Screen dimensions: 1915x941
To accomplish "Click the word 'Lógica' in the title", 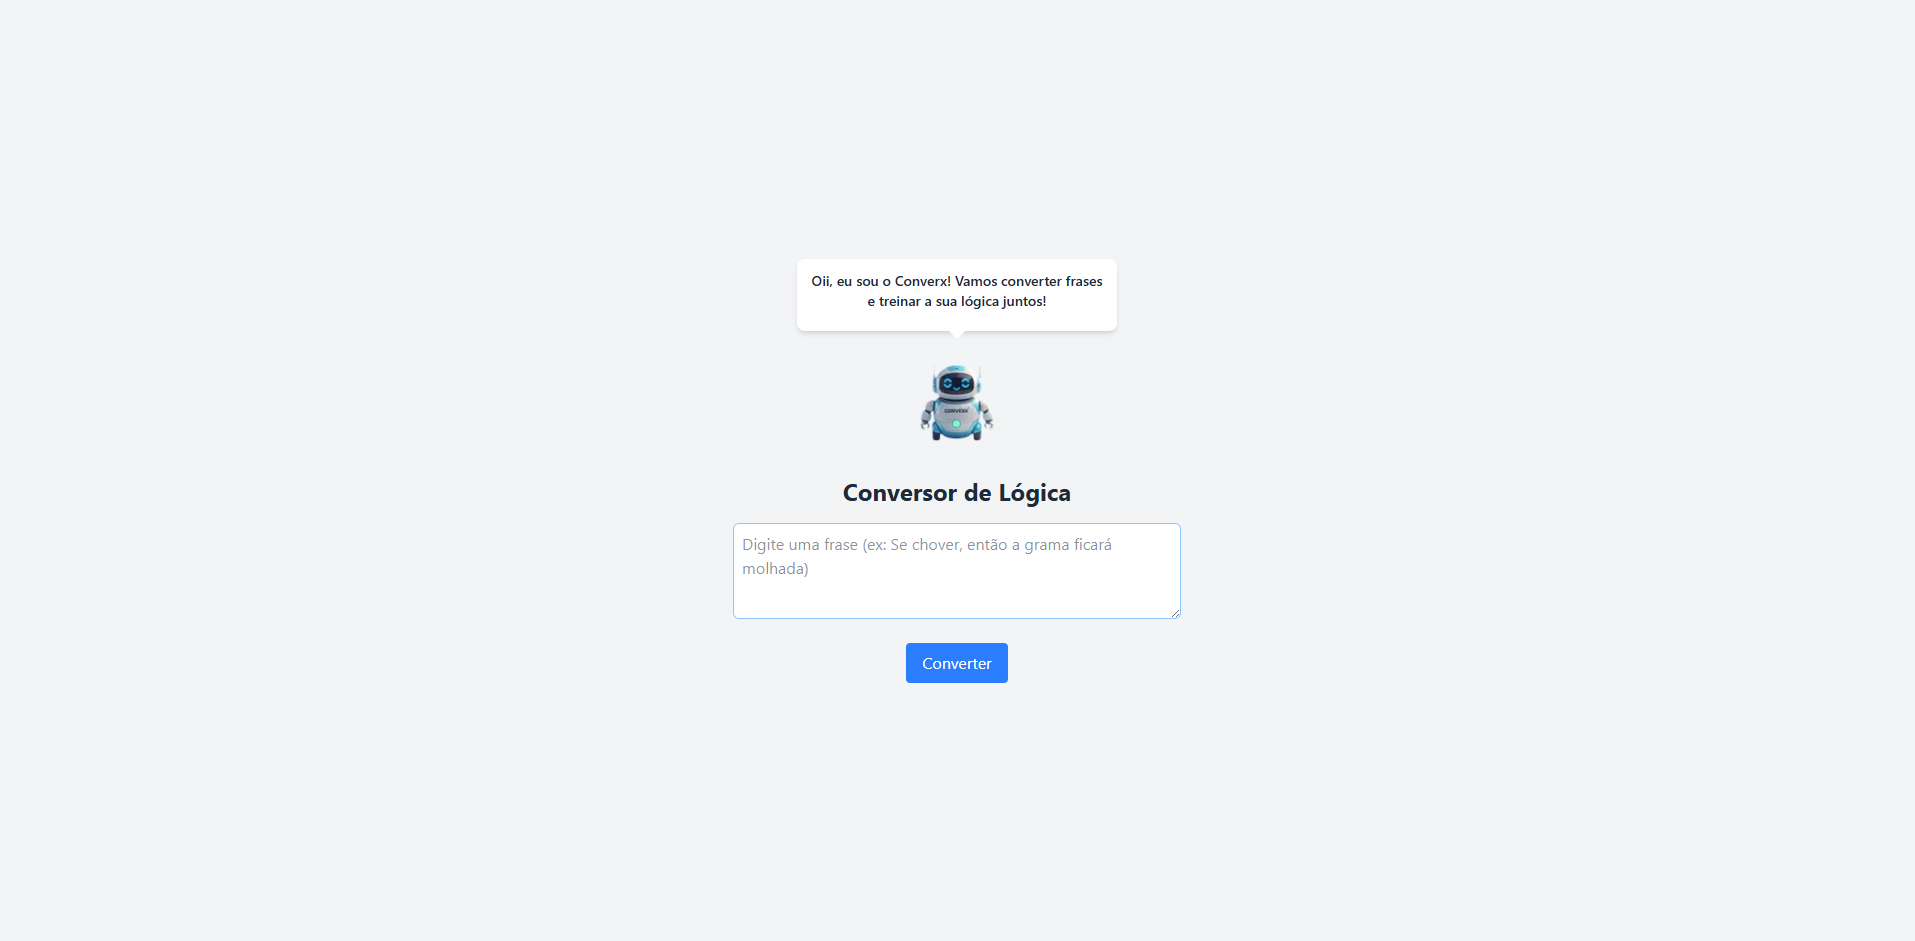I will click(1034, 493).
